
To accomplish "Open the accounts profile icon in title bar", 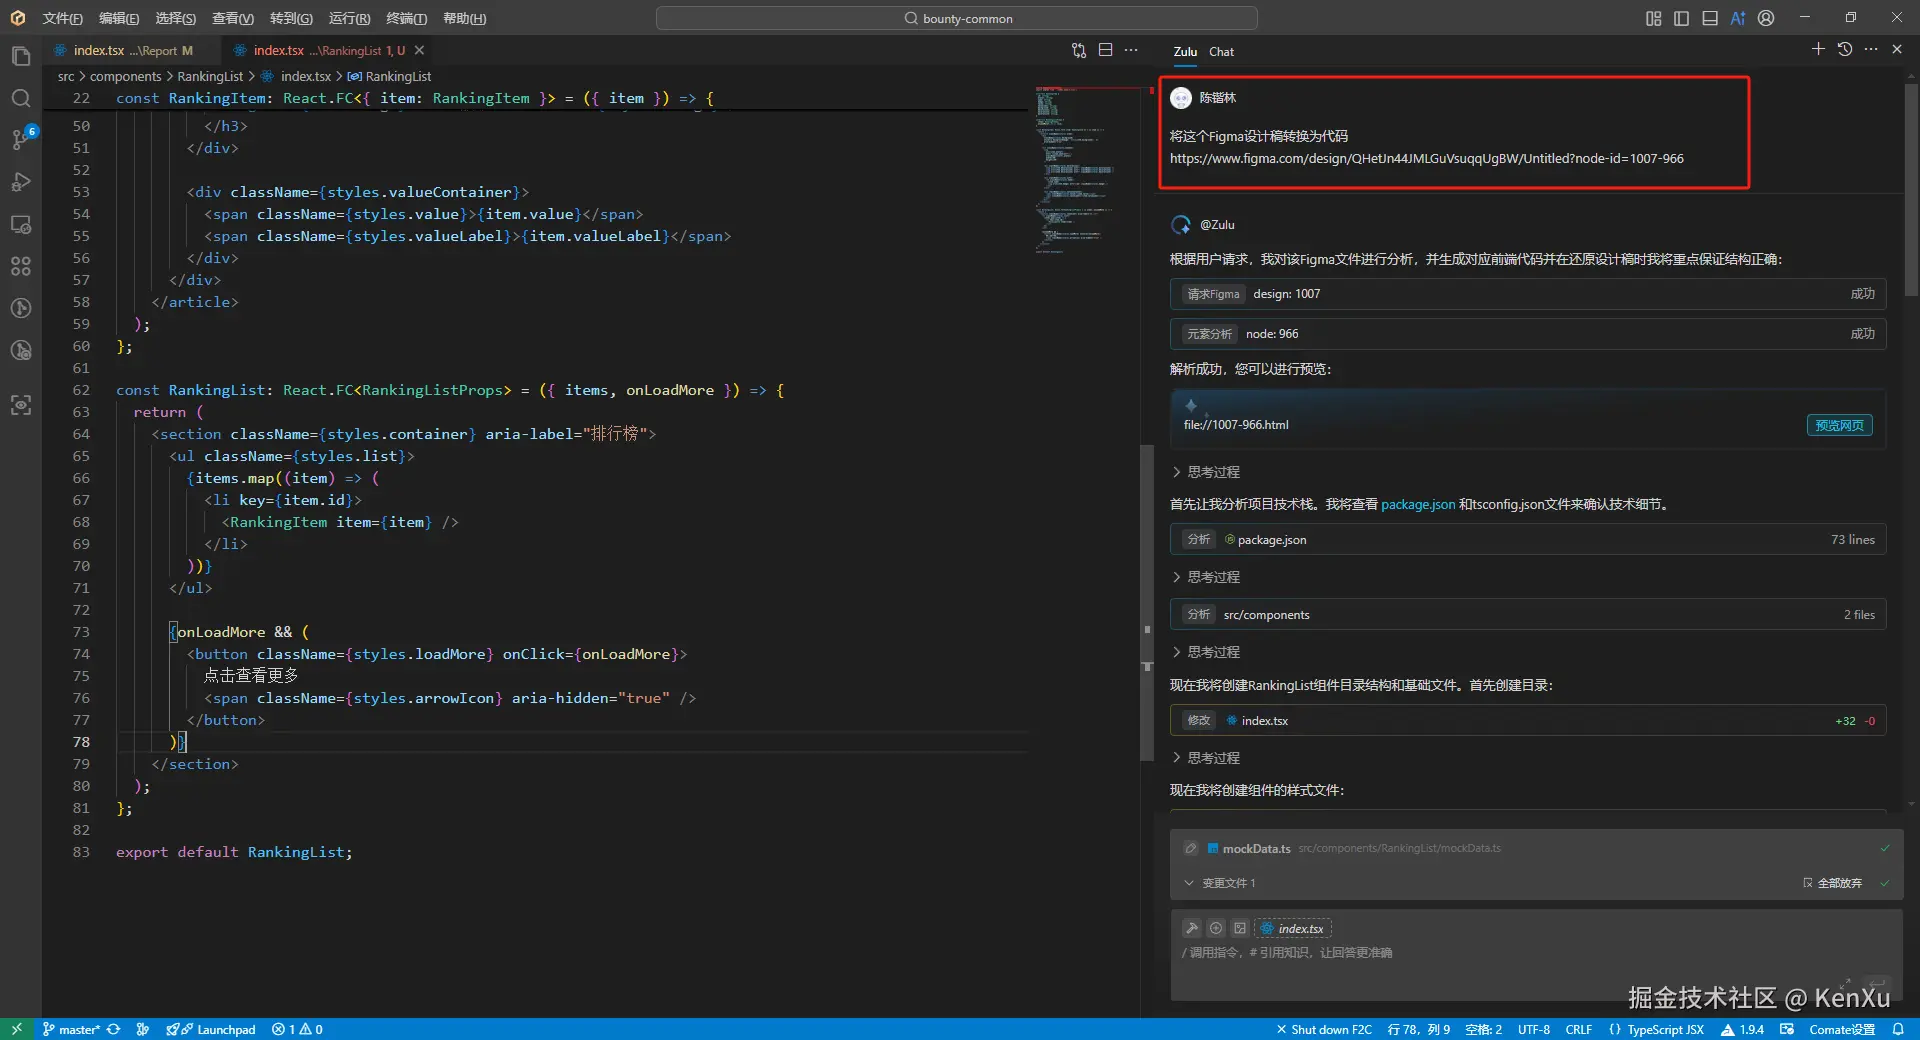I will tap(1766, 18).
